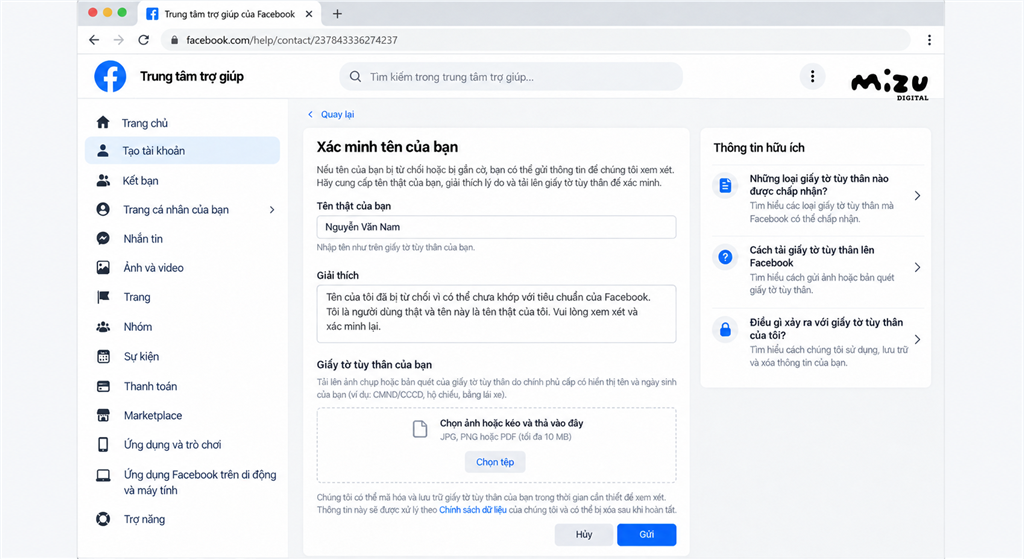This screenshot has width=1024, height=559.
Task: Click the padlock icon in the address bar
Action: click(x=174, y=40)
